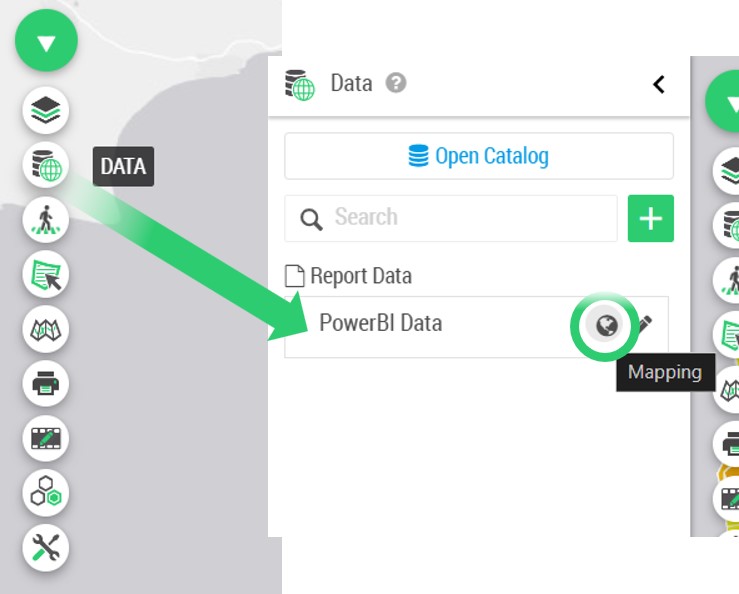Click the Data panel help question mark
Image resolution: width=739 pixels, height=594 pixels.
click(x=396, y=83)
